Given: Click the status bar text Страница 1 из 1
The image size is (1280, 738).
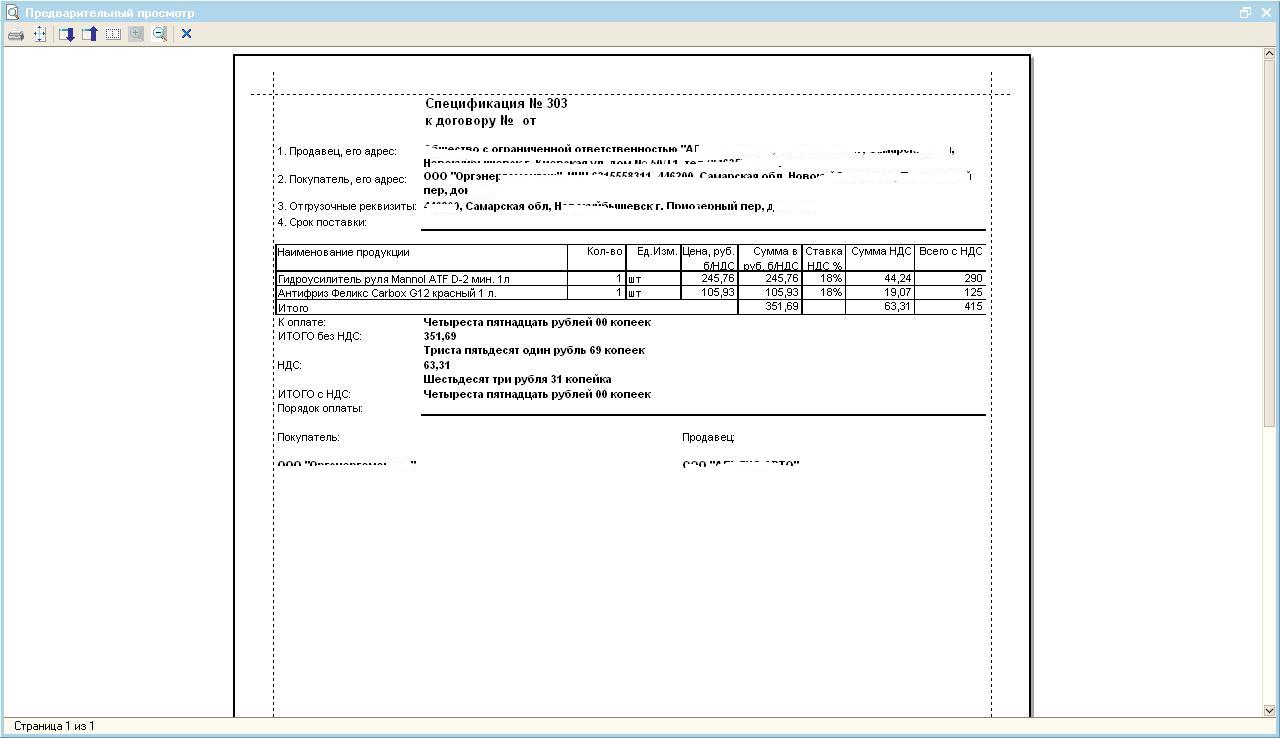Looking at the screenshot, I should tap(54, 726).
